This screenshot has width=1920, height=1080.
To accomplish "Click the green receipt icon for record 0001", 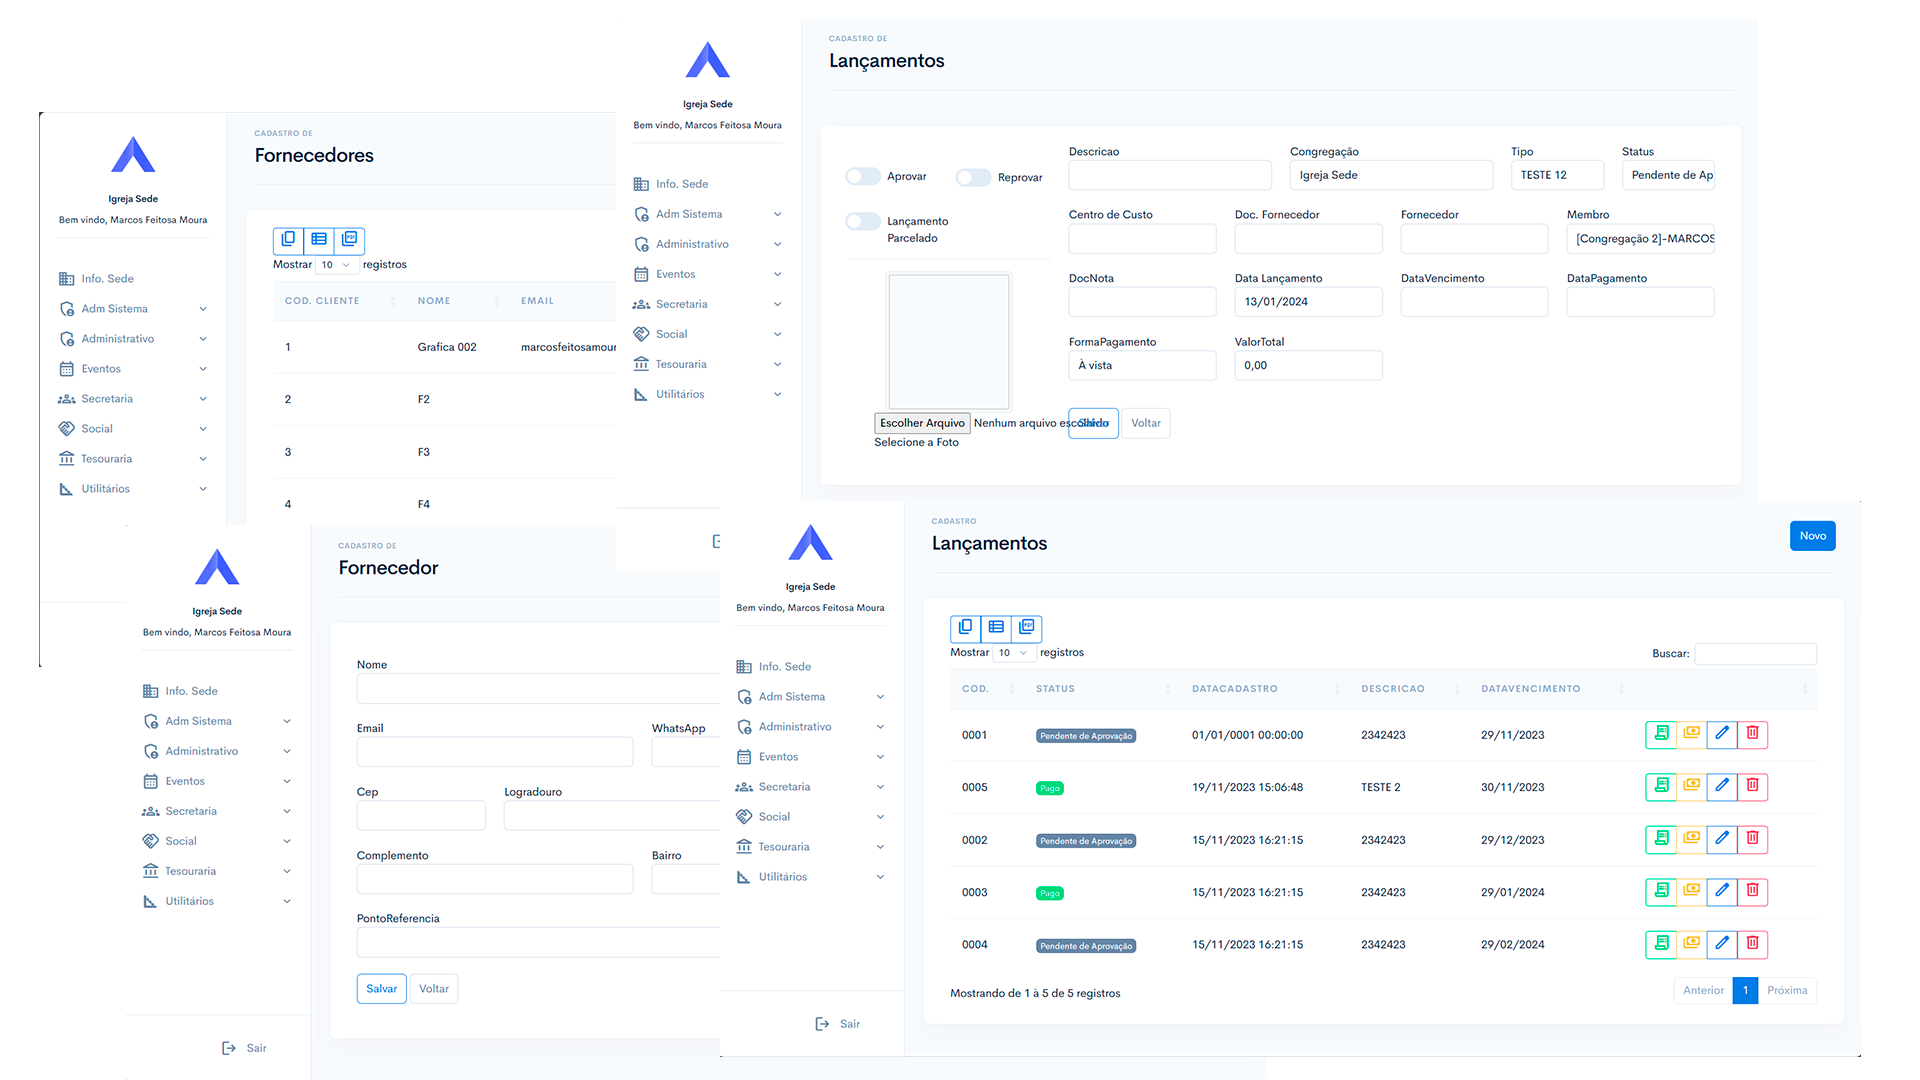I will pyautogui.click(x=1661, y=734).
